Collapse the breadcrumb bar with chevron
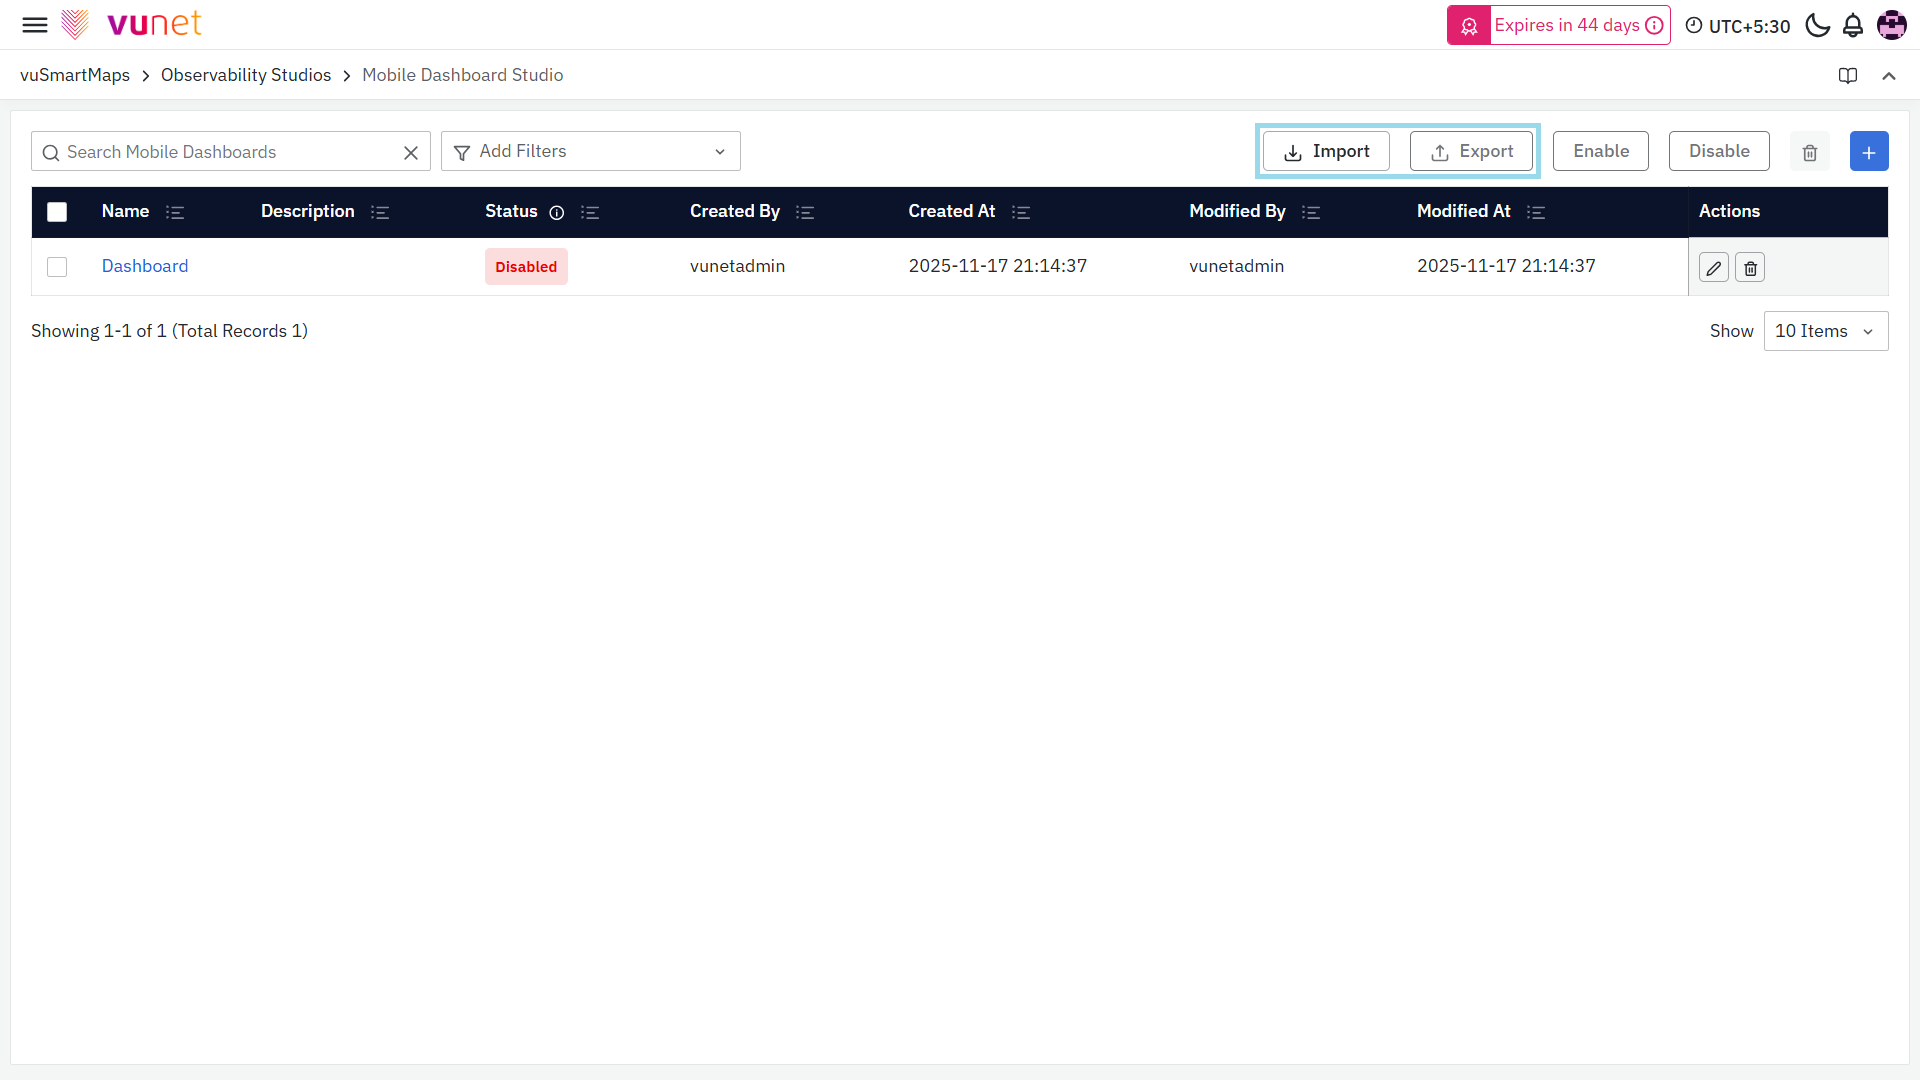The height and width of the screenshot is (1080, 1920). [x=1889, y=76]
